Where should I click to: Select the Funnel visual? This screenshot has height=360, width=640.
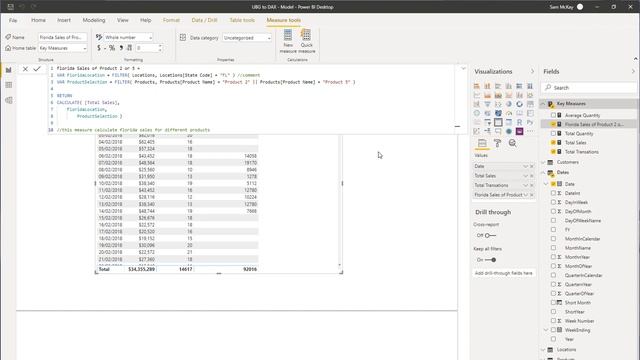(x=487, y=104)
